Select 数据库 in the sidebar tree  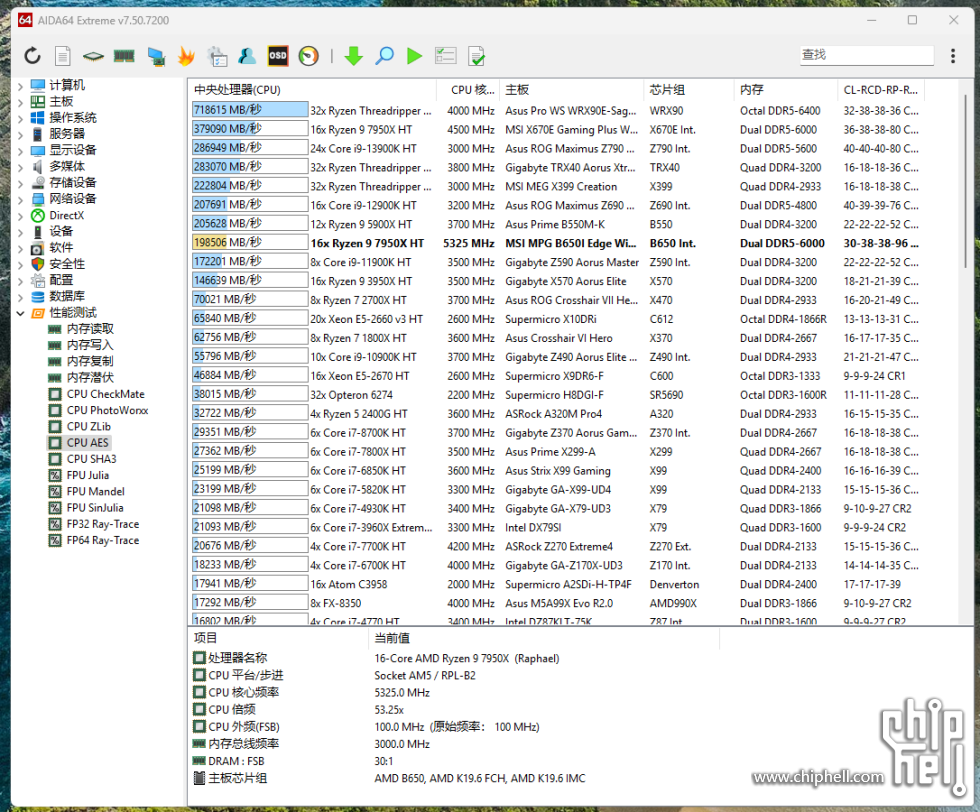click(67, 297)
